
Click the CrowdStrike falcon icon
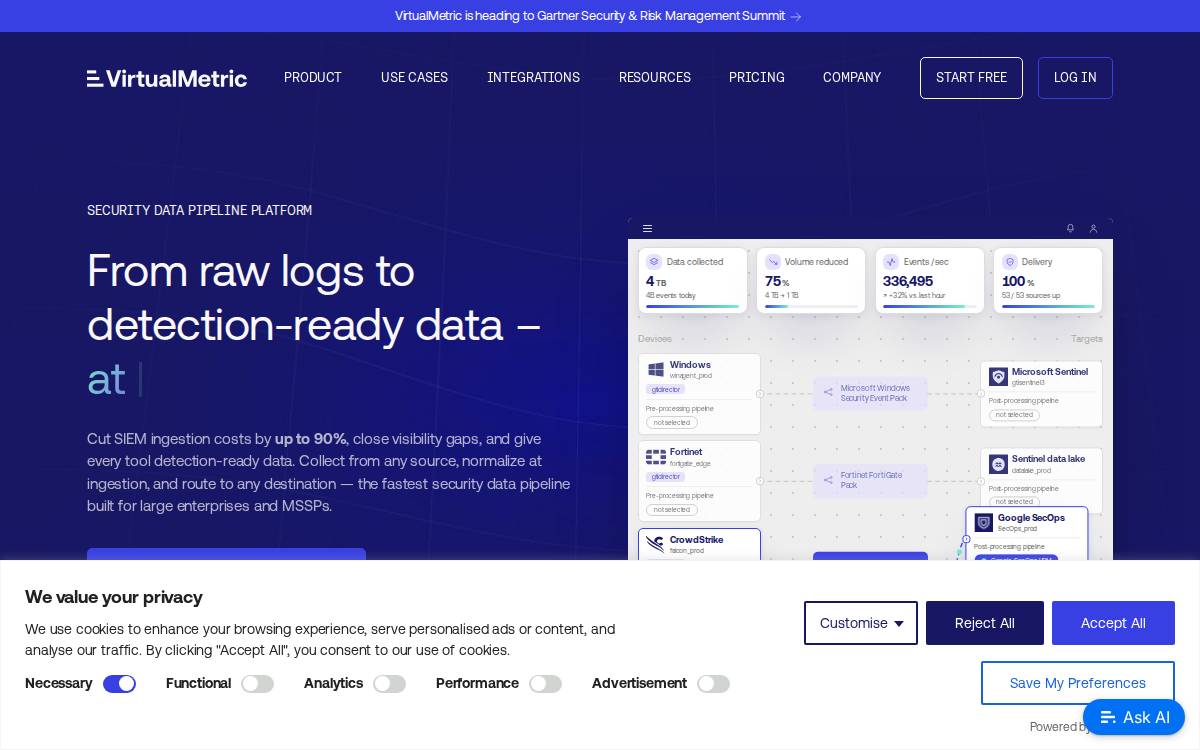[656, 544]
